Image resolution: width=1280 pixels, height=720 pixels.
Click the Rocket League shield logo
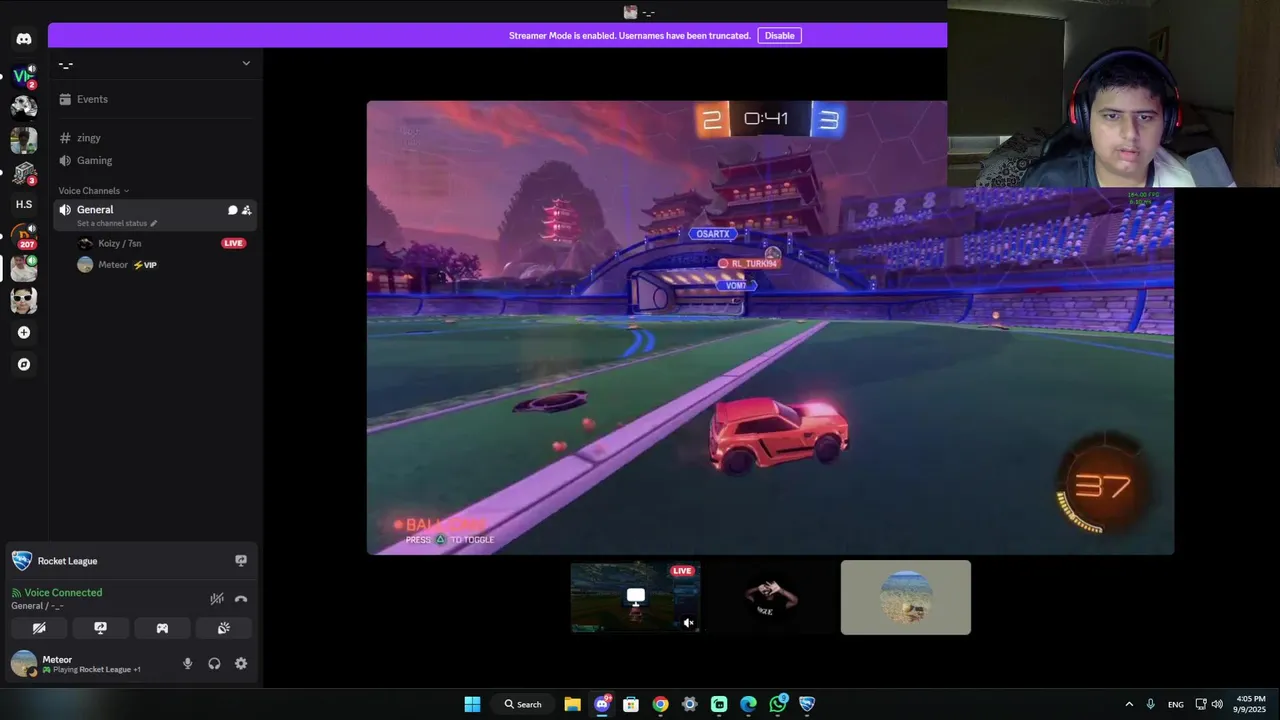(22, 561)
